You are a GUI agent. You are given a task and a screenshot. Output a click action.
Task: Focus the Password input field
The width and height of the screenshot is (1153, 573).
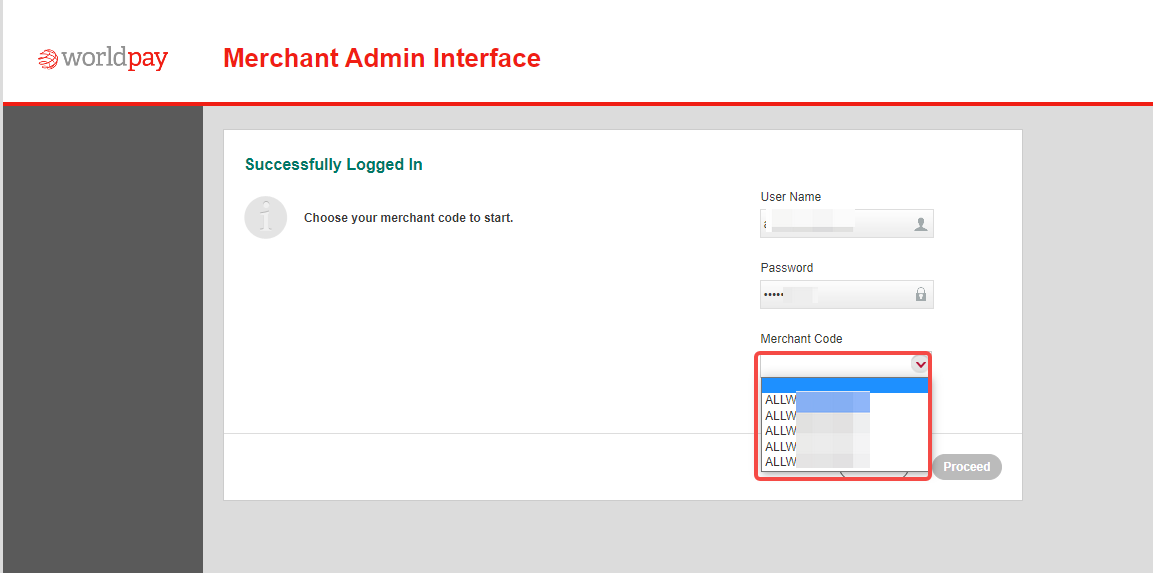tap(846, 294)
